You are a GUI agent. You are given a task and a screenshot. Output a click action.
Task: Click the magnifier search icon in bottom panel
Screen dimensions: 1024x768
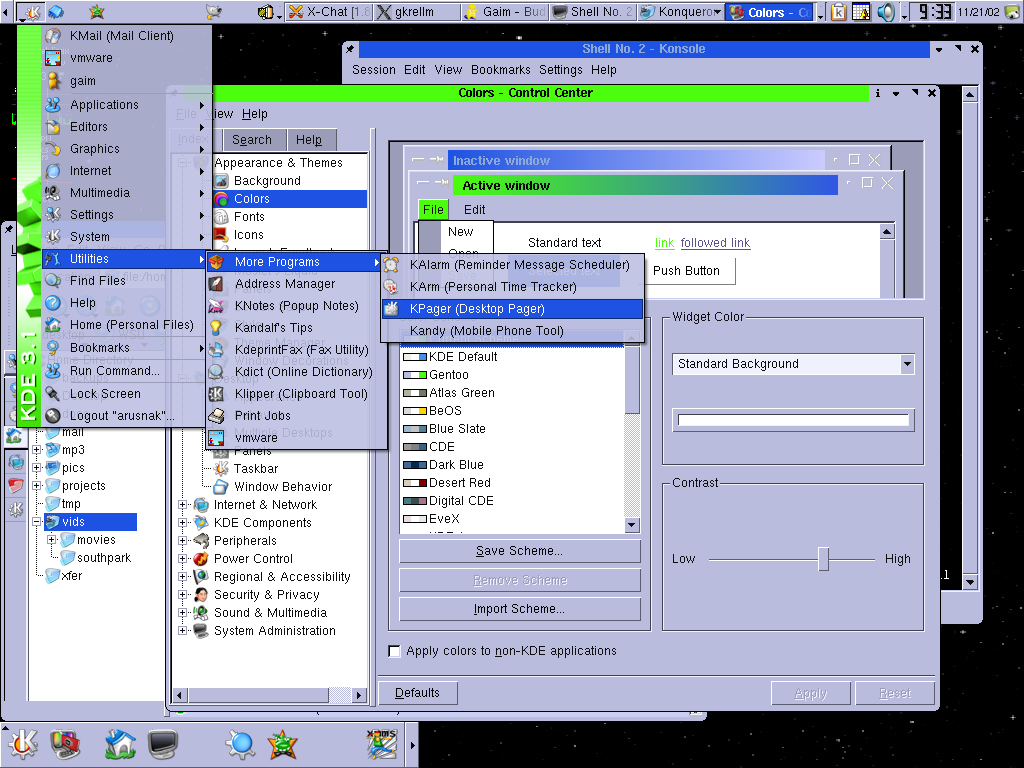point(240,744)
